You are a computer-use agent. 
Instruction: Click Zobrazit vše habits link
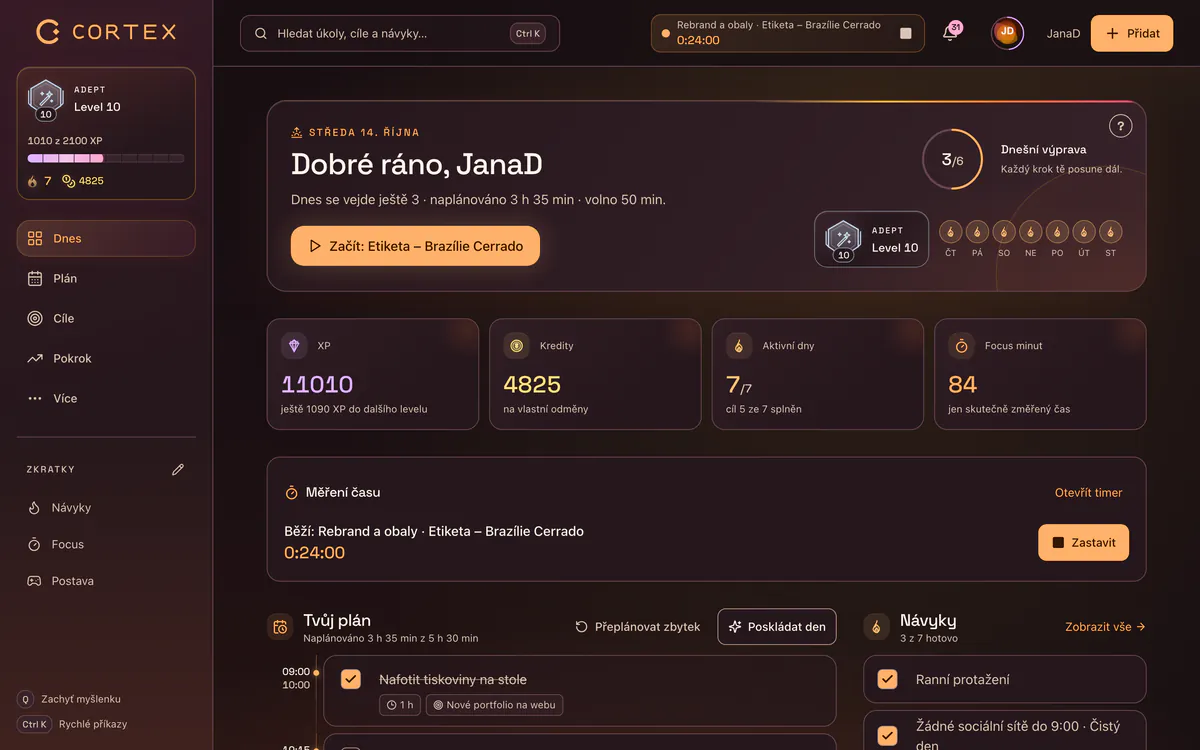1105,627
